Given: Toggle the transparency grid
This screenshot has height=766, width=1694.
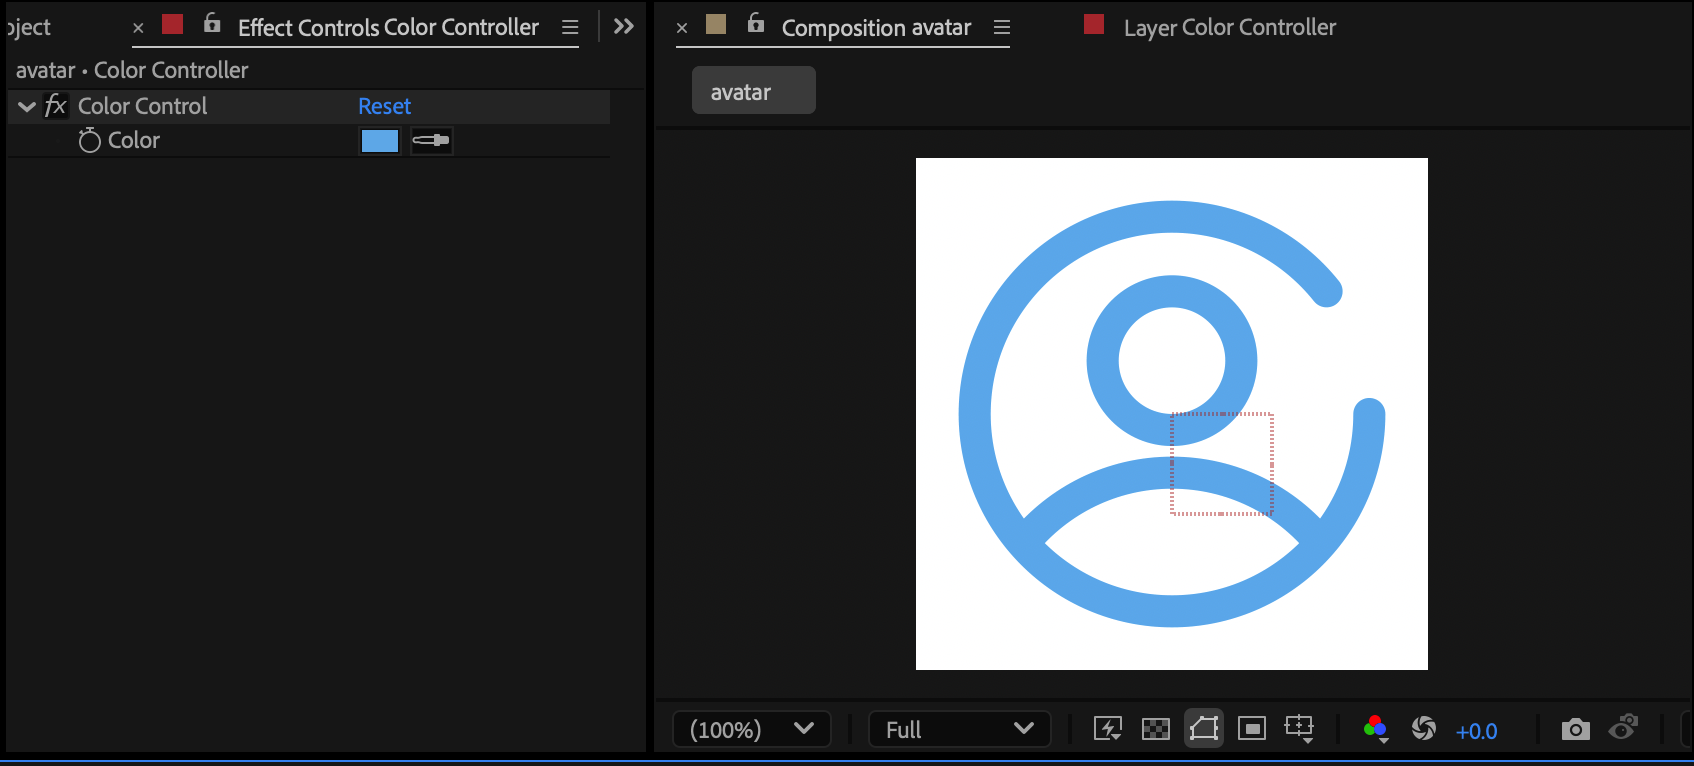Looking at the screenshot, I should [x=1155, y=729].
